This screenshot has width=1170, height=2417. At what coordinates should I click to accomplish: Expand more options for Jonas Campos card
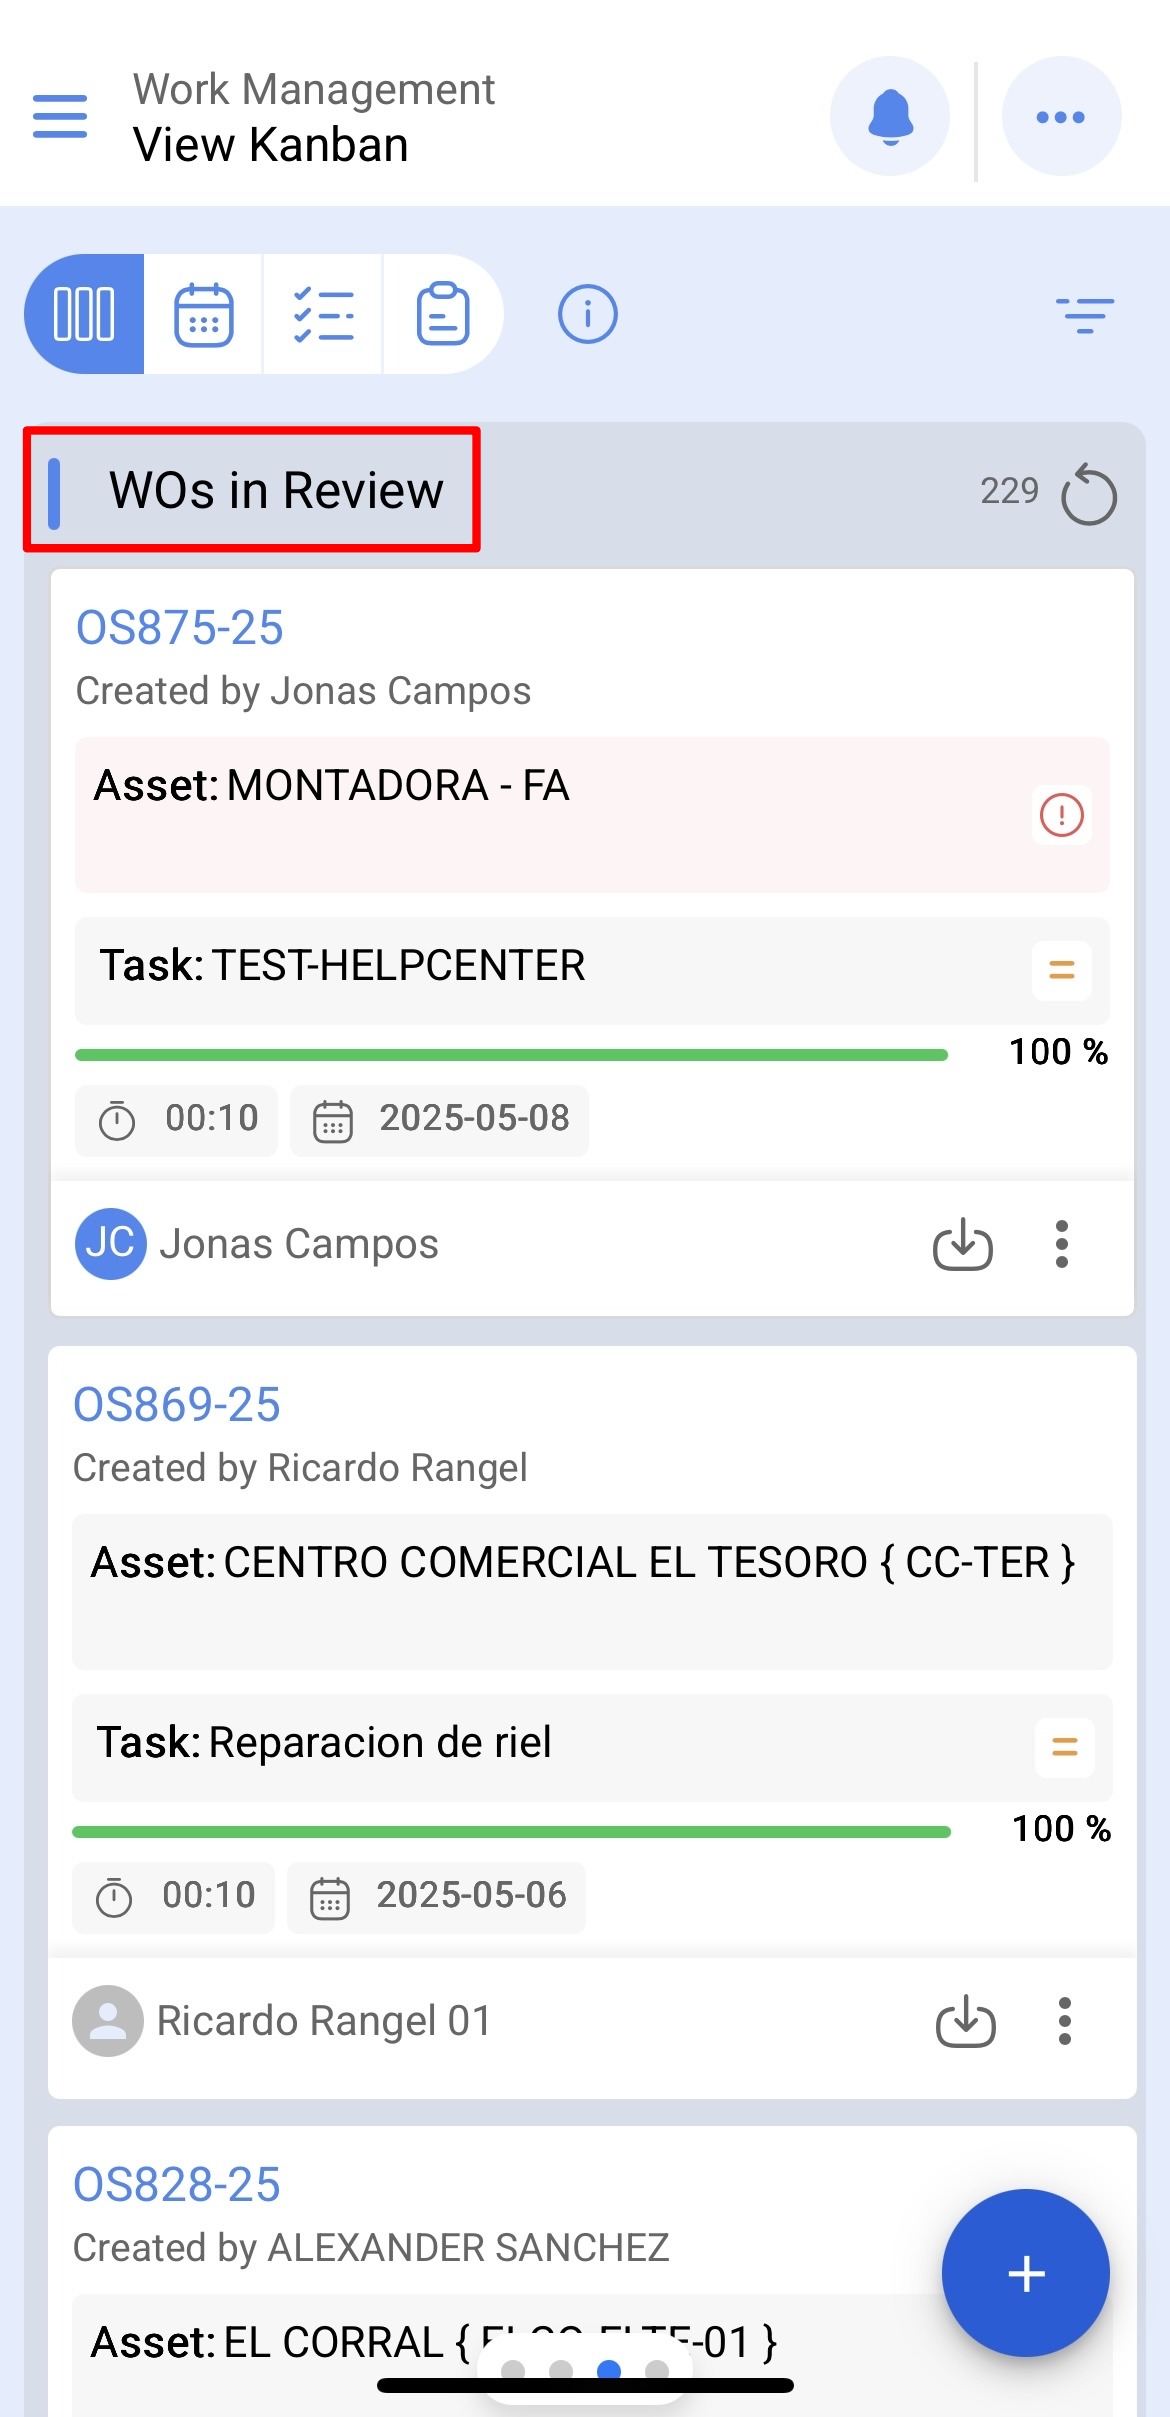tap(1061, 1244)
